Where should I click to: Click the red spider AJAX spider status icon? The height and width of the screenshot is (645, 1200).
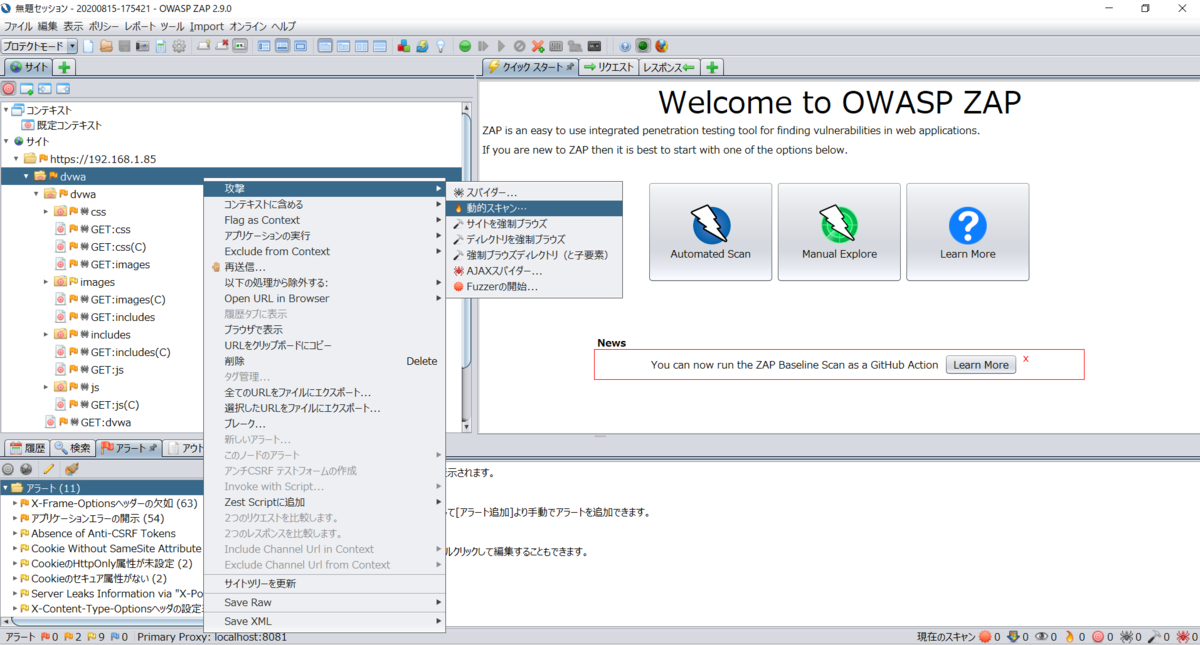1181,636
